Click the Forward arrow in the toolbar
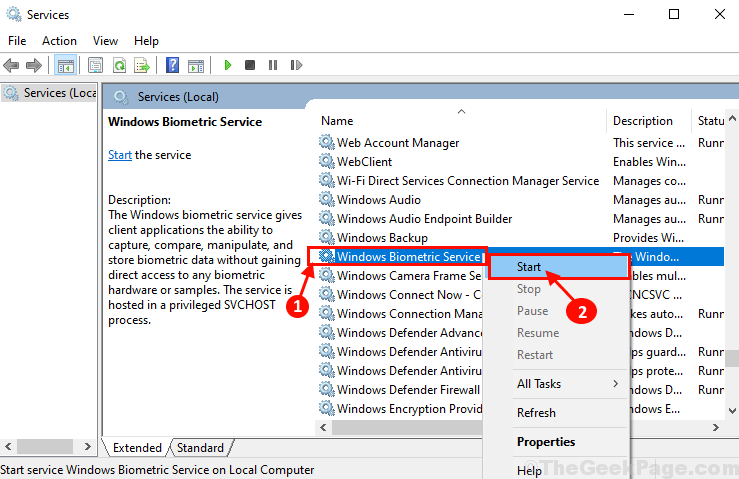Screen dimensions: 739x479 coord(35,65)
